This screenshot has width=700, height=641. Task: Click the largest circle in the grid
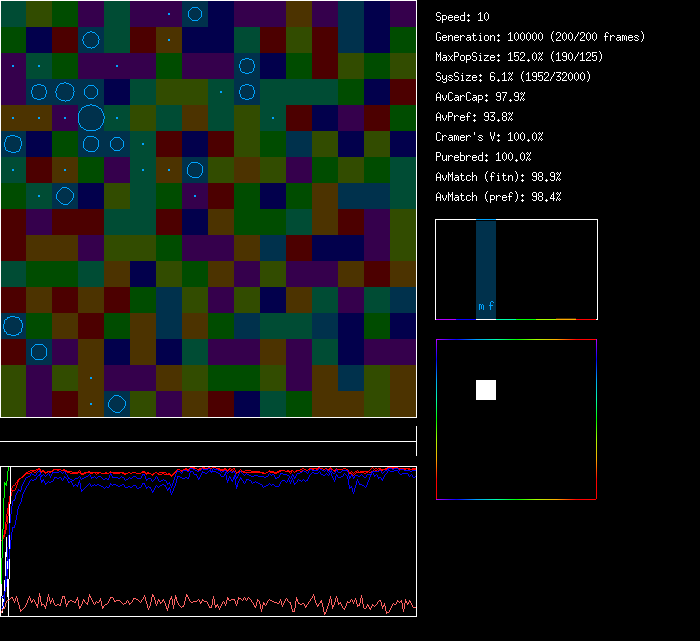[x=91, y=118]
